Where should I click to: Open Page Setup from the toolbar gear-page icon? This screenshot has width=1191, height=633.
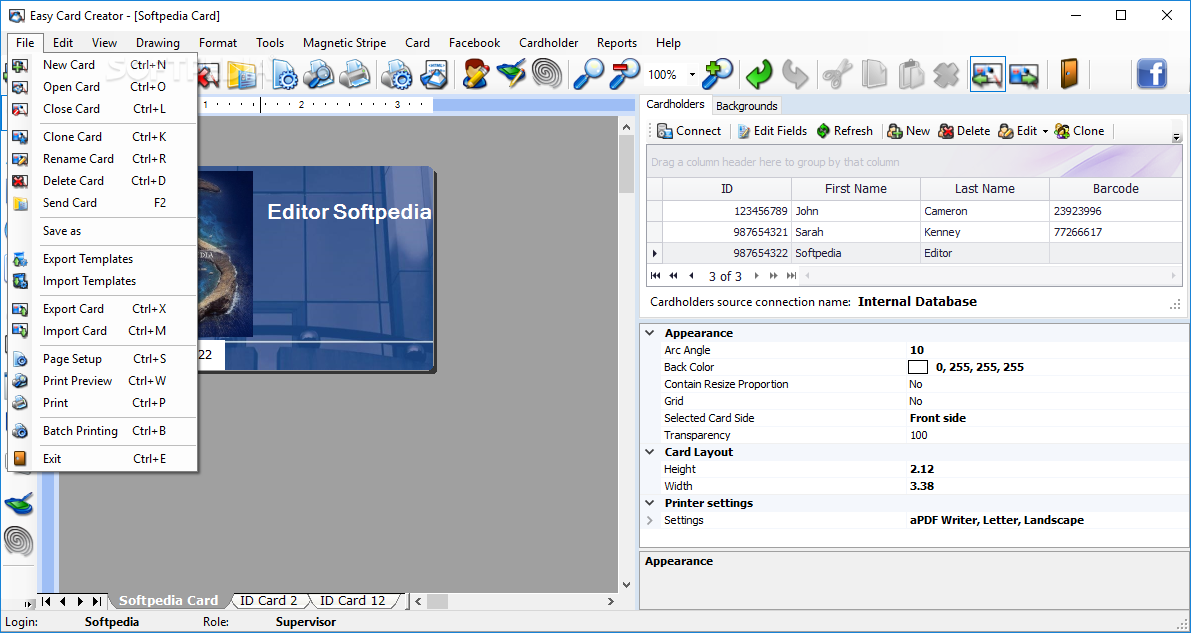285,74
